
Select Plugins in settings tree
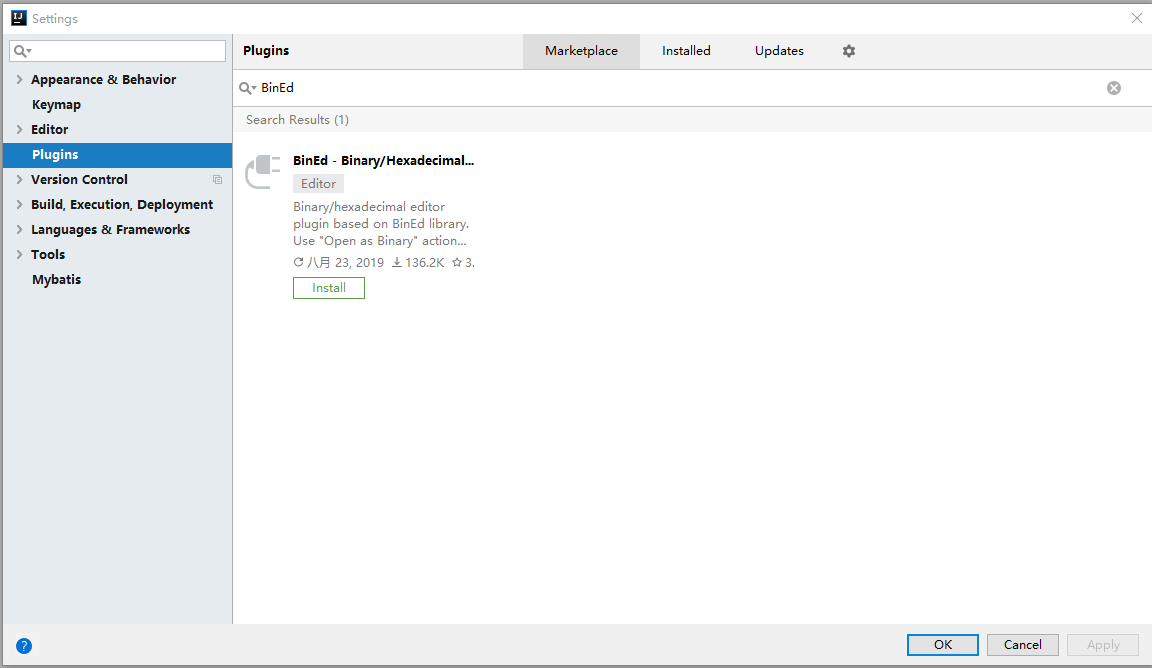click(118, 154)
